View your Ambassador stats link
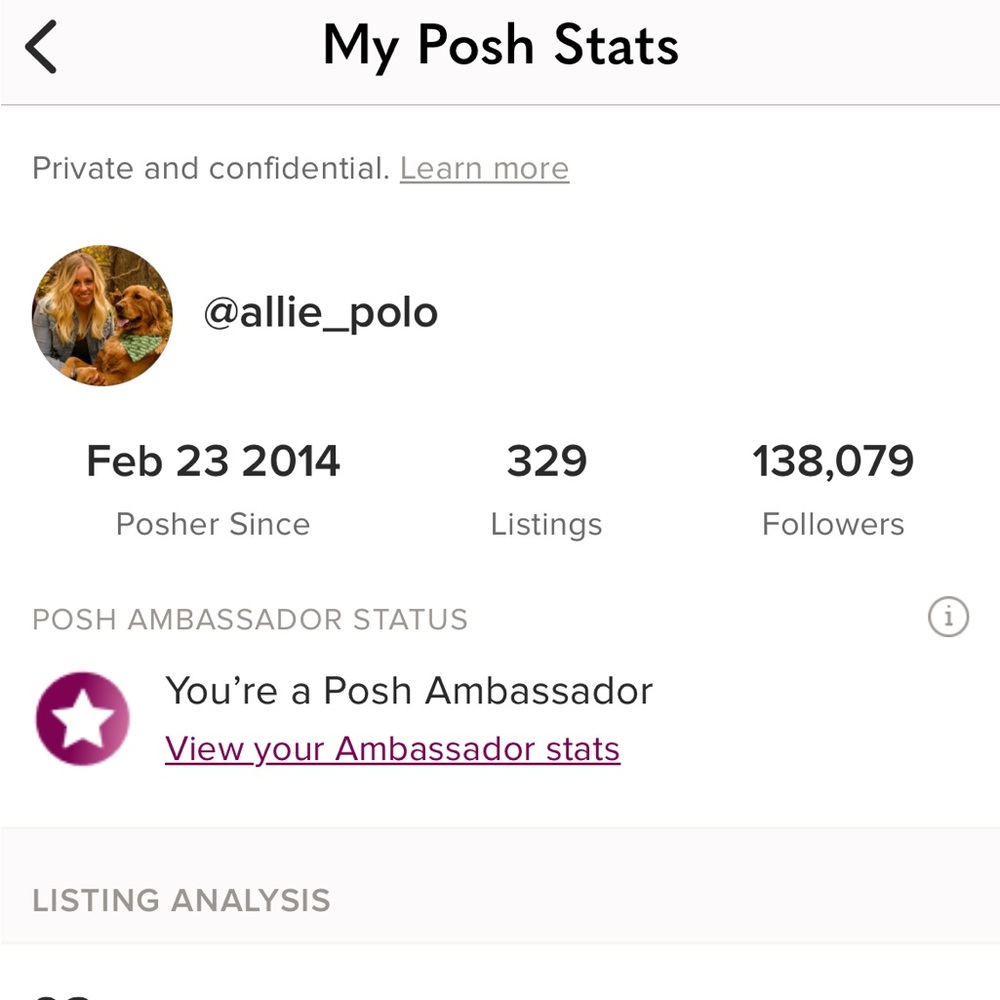The image size is (1000, 1000). point(392,749)
